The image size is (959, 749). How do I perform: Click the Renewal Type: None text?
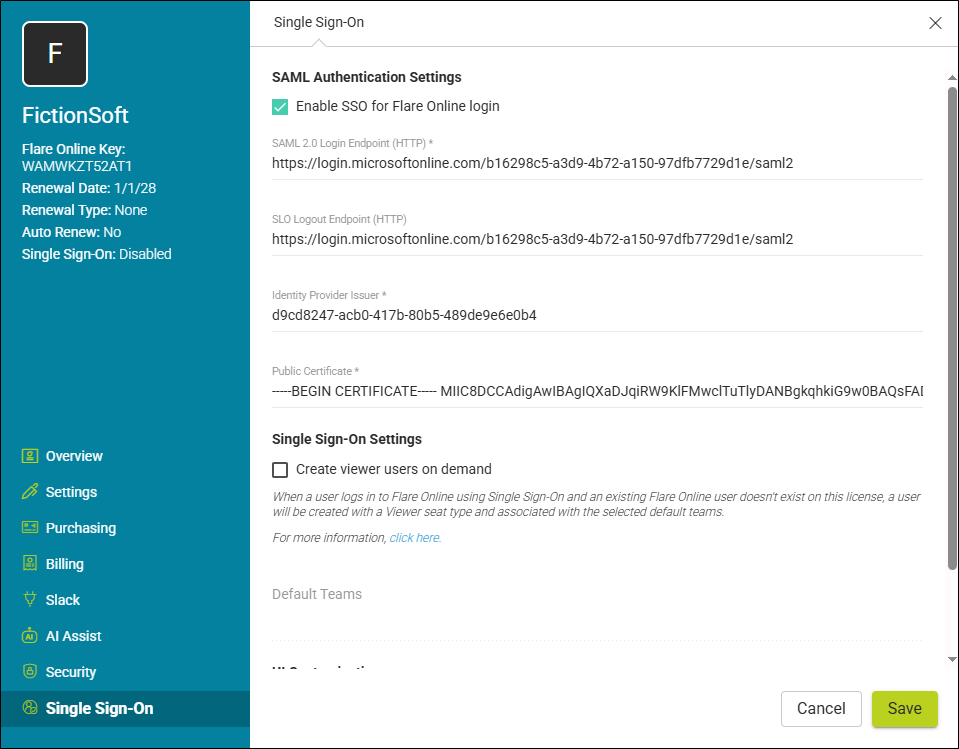(x=84, y=210)
